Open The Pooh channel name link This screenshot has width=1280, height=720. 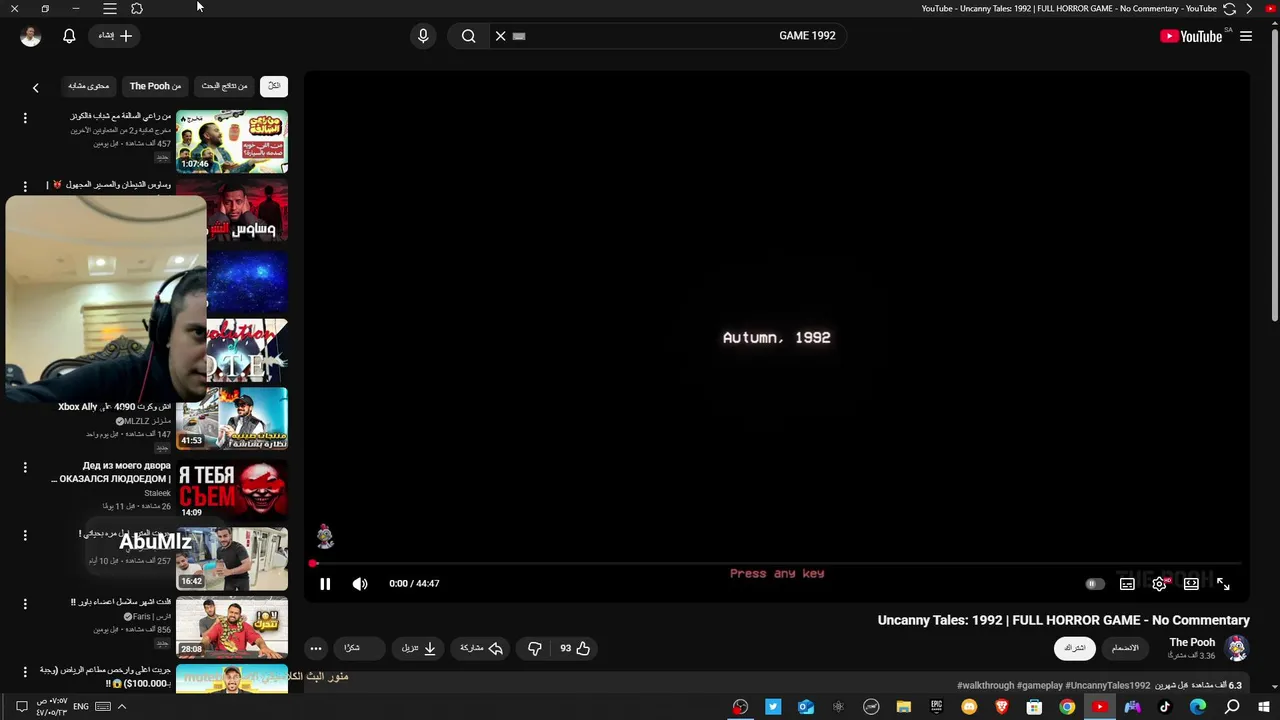(1192, 642)
